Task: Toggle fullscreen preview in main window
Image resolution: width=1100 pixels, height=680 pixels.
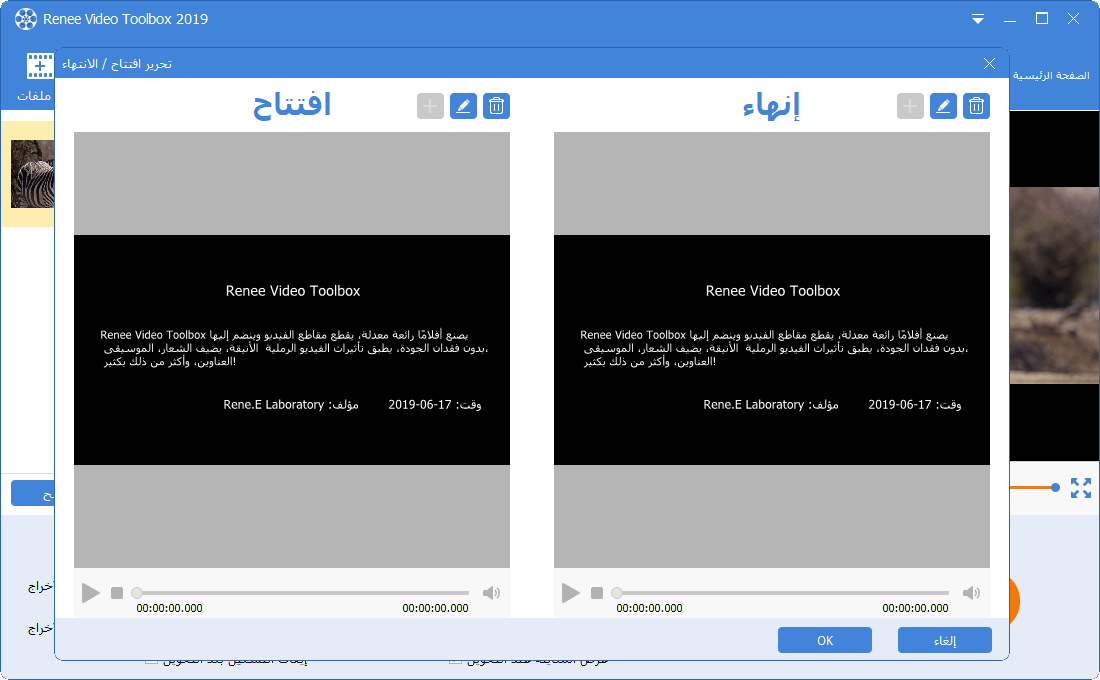Action: (1080, 488)
